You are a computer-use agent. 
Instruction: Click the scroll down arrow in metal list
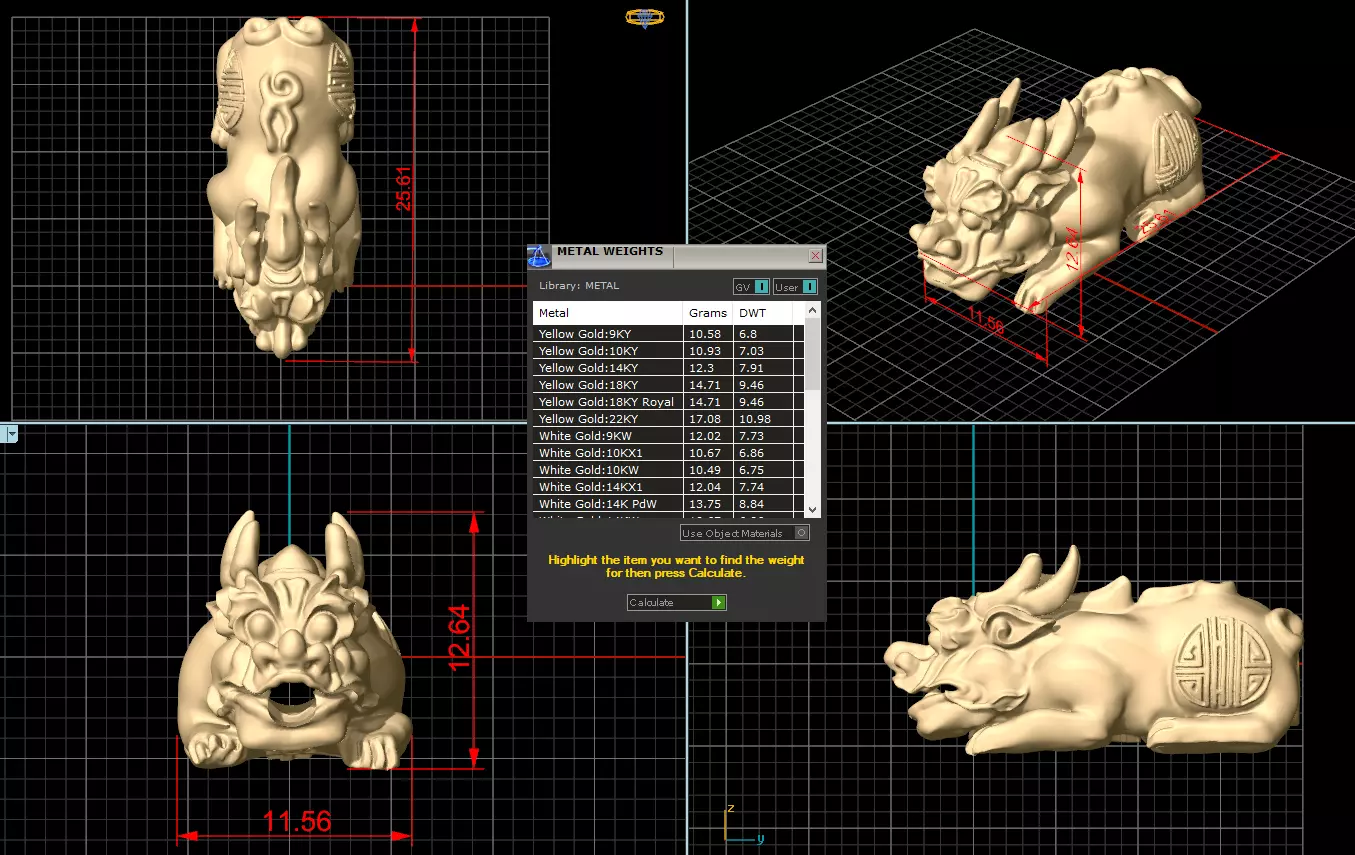pyautogui.click(x=813, y=509)
